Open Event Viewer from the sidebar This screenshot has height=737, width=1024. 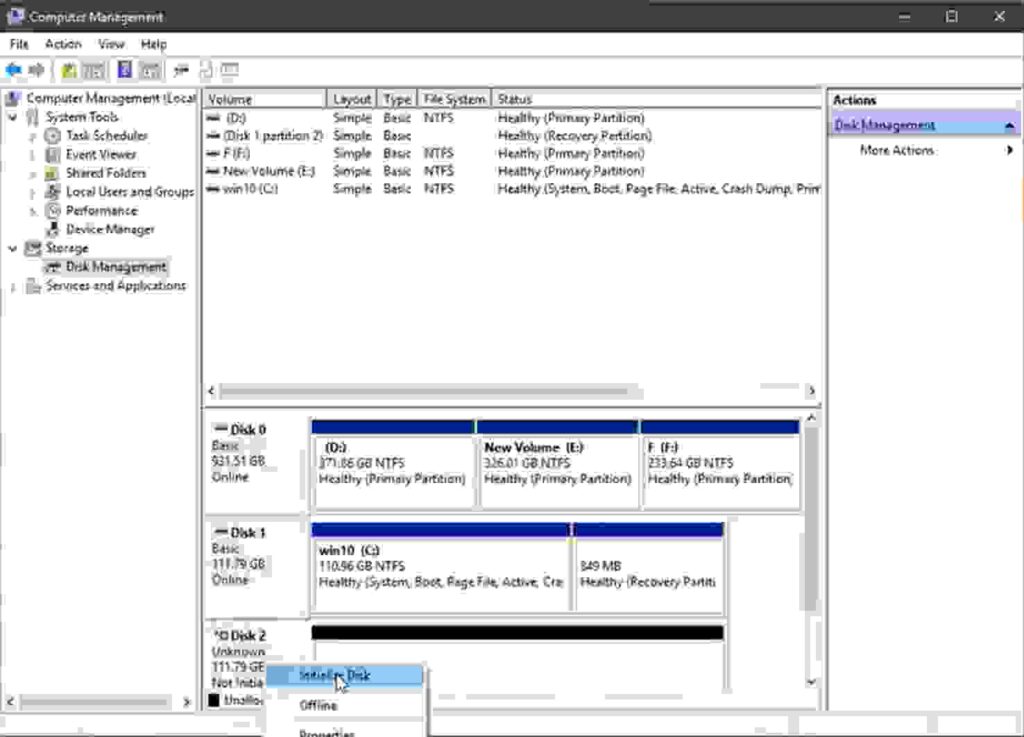tap(53, 153)
